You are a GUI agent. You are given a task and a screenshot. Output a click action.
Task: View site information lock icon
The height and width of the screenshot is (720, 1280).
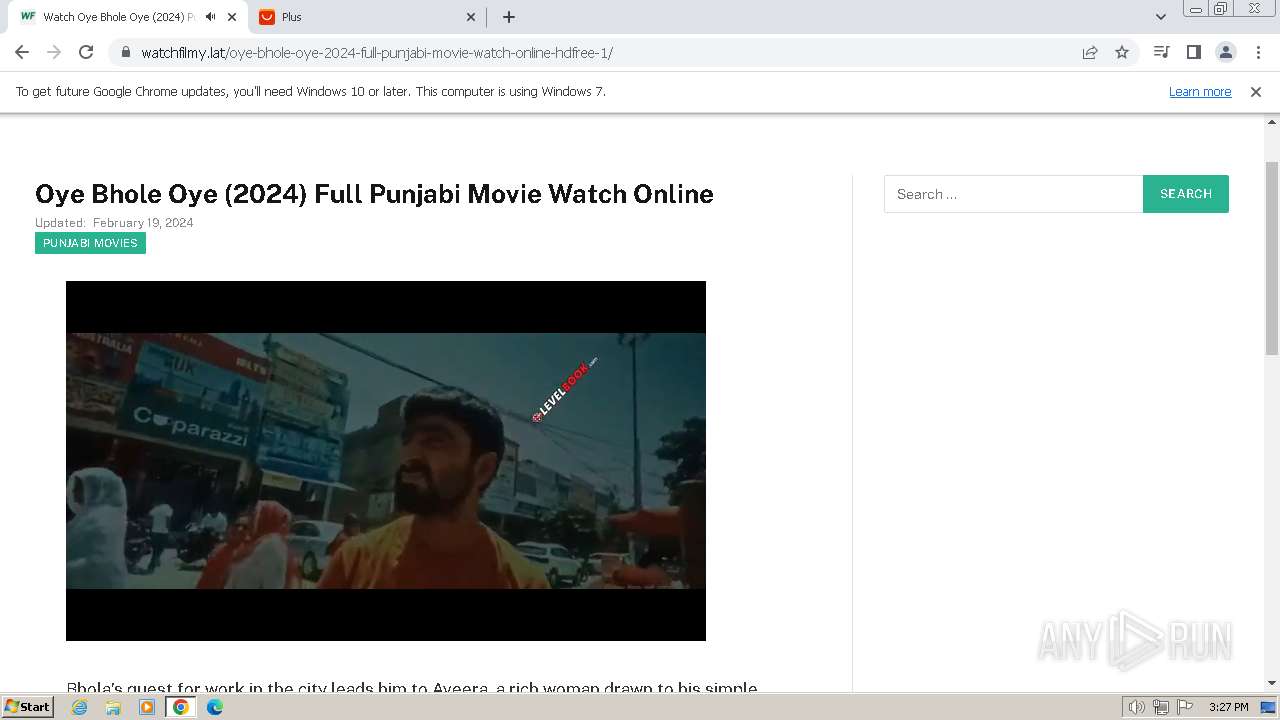click(126, 52)
